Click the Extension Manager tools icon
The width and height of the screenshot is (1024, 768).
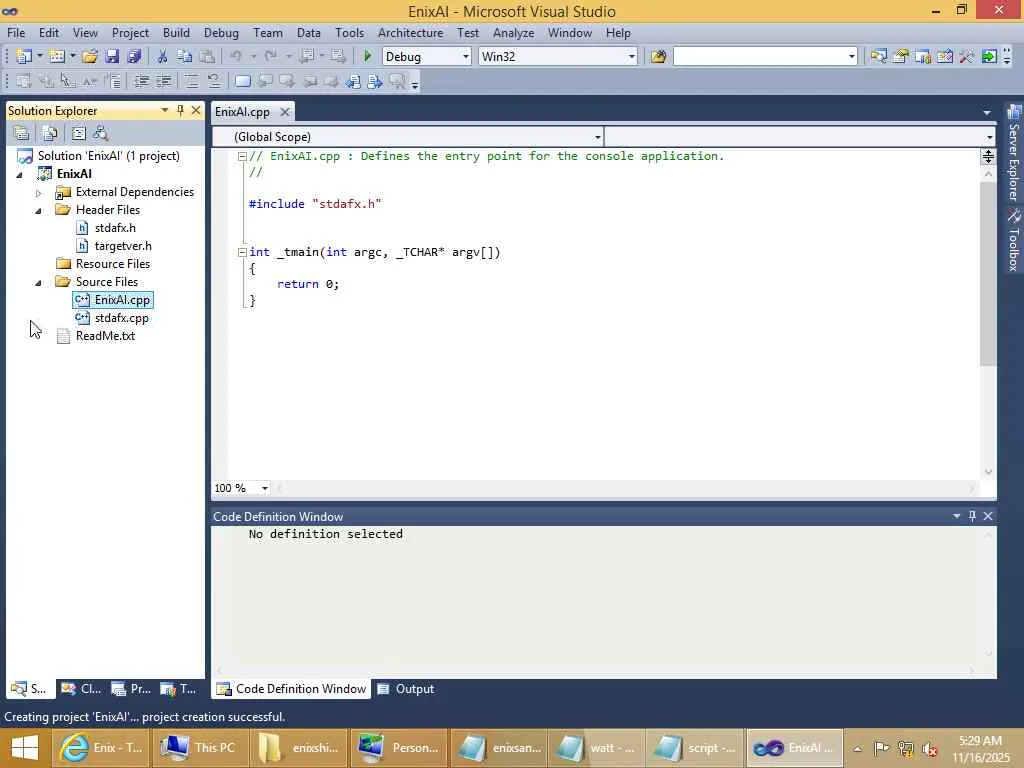point(967,57)
